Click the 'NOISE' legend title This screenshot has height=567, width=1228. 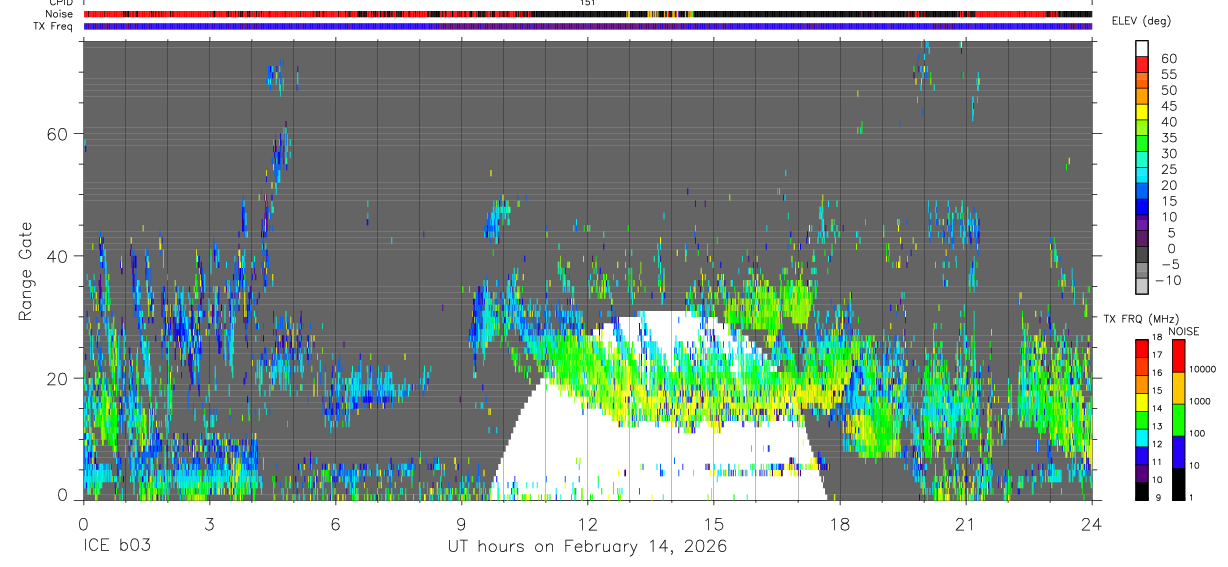click(1183, 332)
